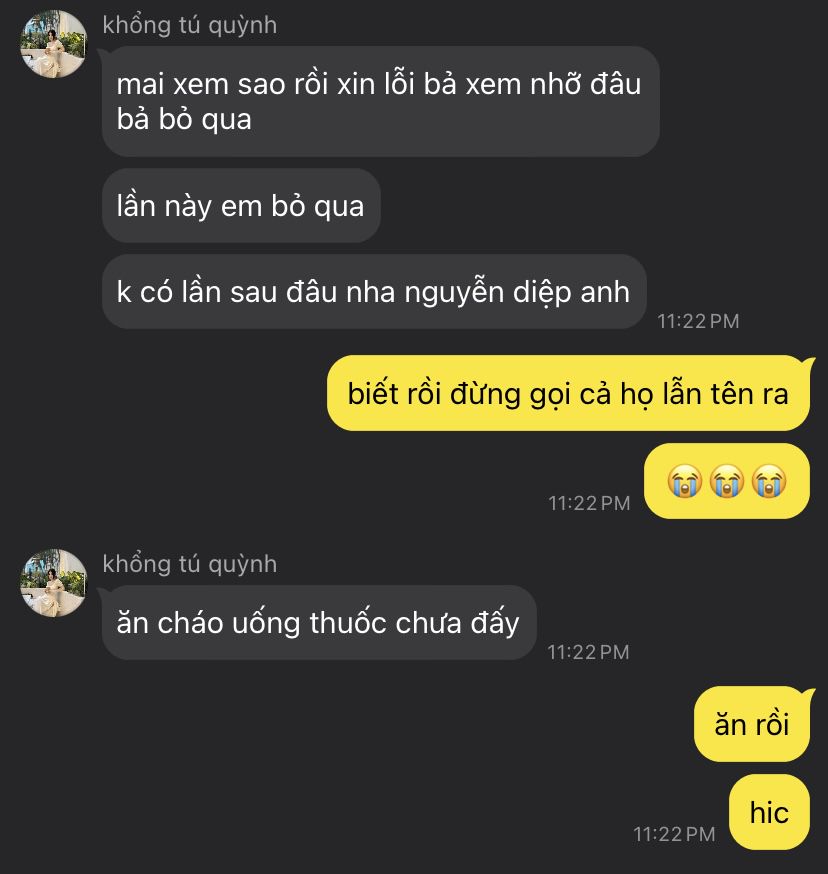Tap the avatar beside the 'ăn cháo' message

[54, 583]
